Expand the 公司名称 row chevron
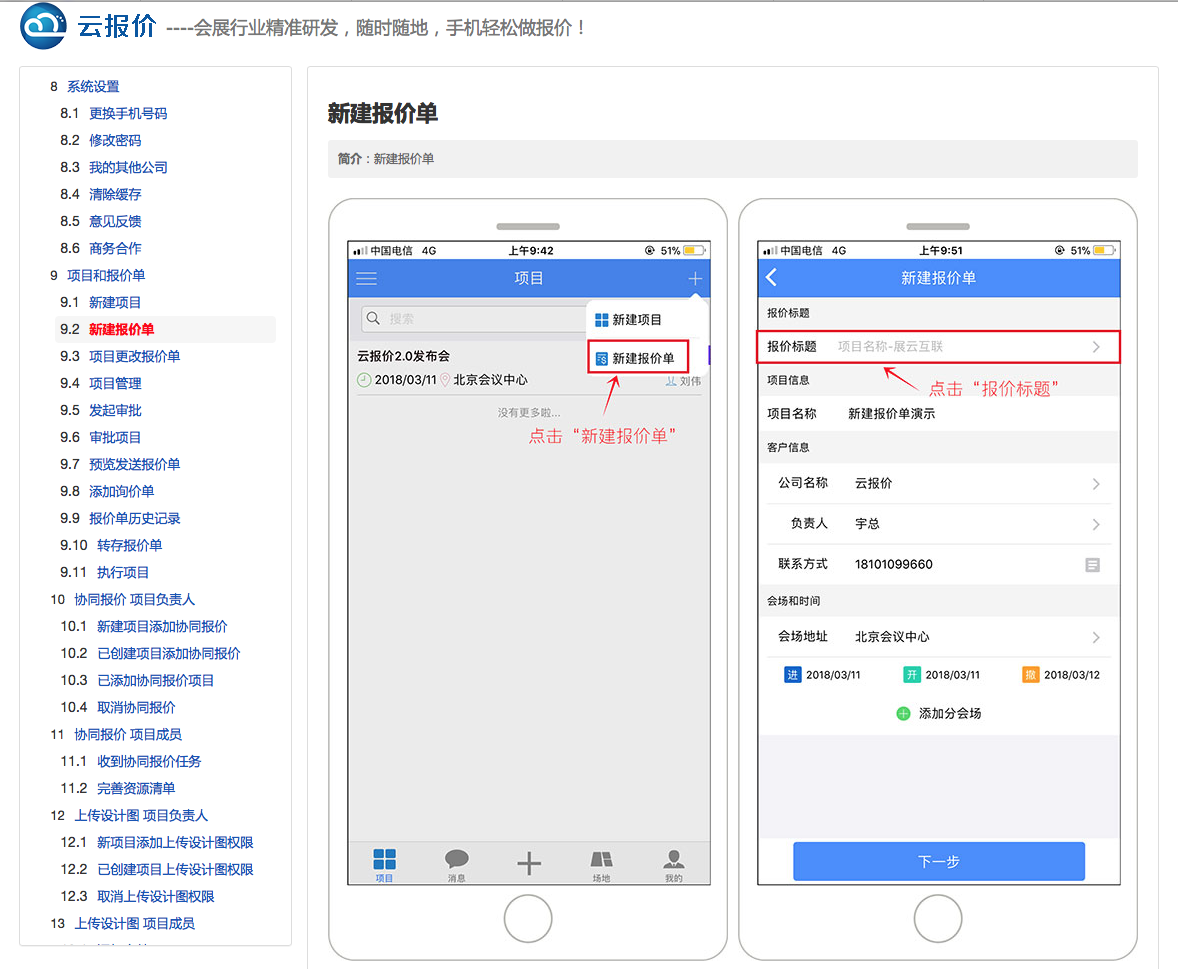The width and height of the screenshot is (1178, 969). pos(1096,484)
